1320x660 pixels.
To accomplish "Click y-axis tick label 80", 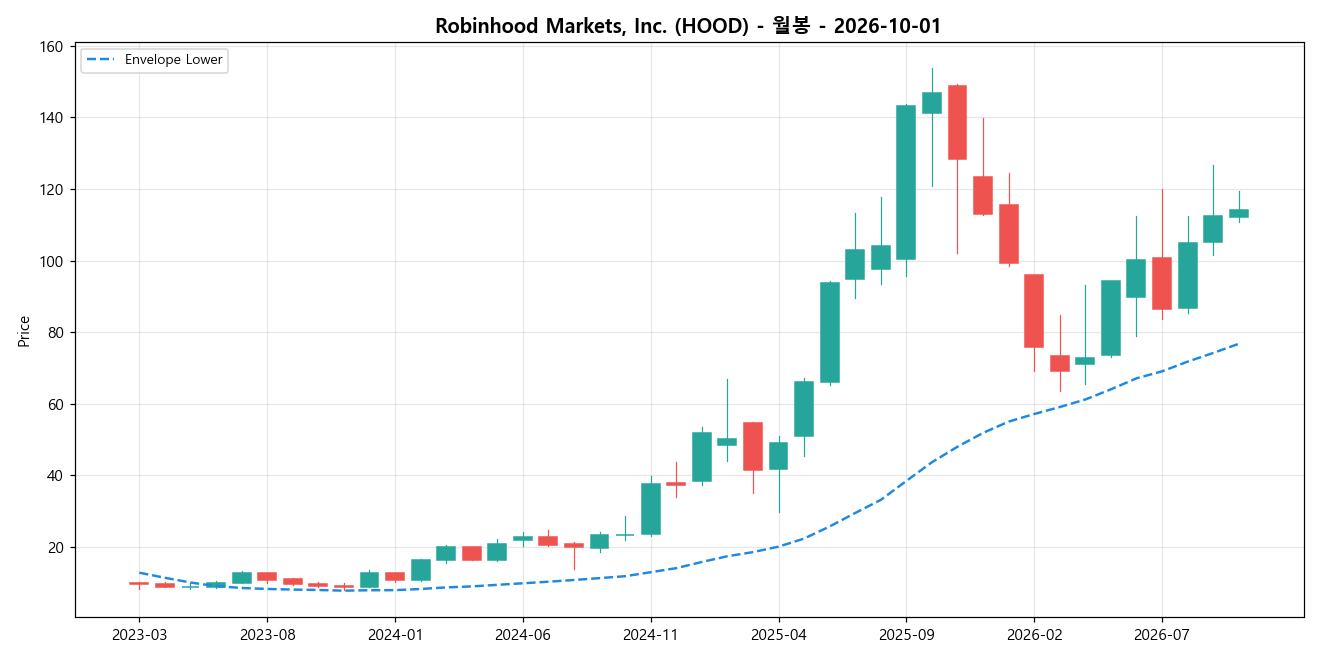I will coord(57,333).
